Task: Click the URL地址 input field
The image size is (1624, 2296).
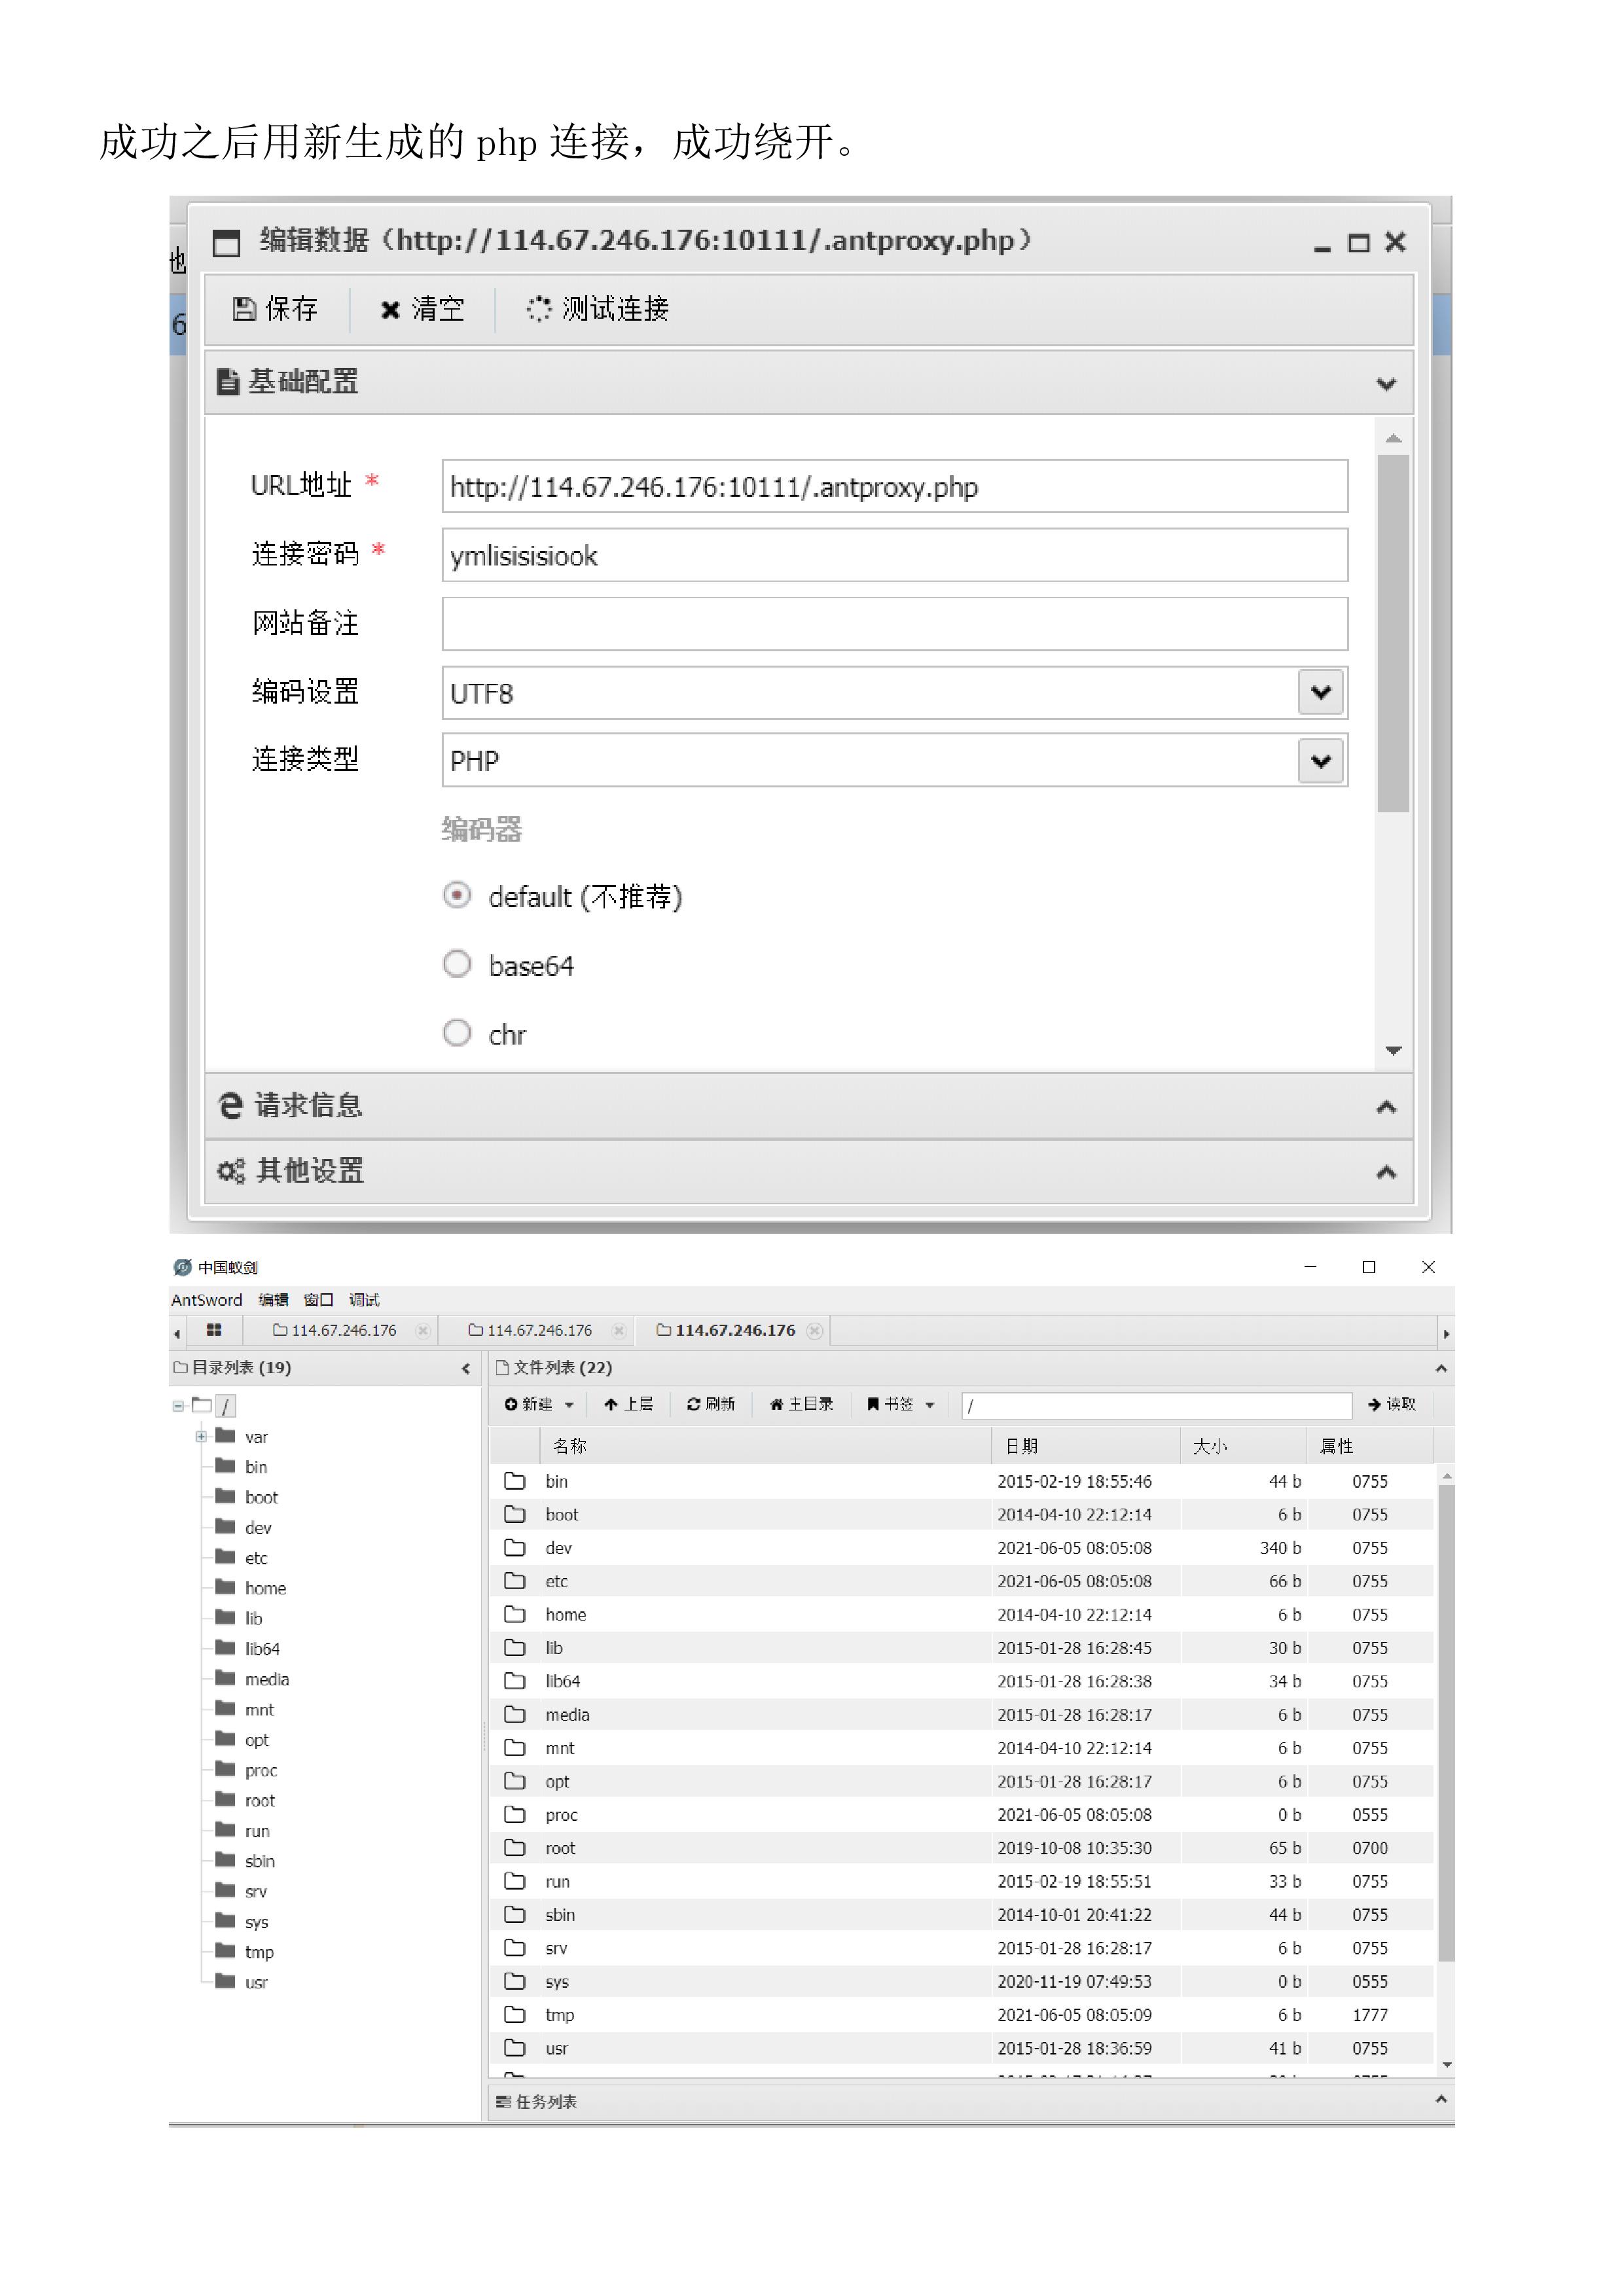Action: 894,487
